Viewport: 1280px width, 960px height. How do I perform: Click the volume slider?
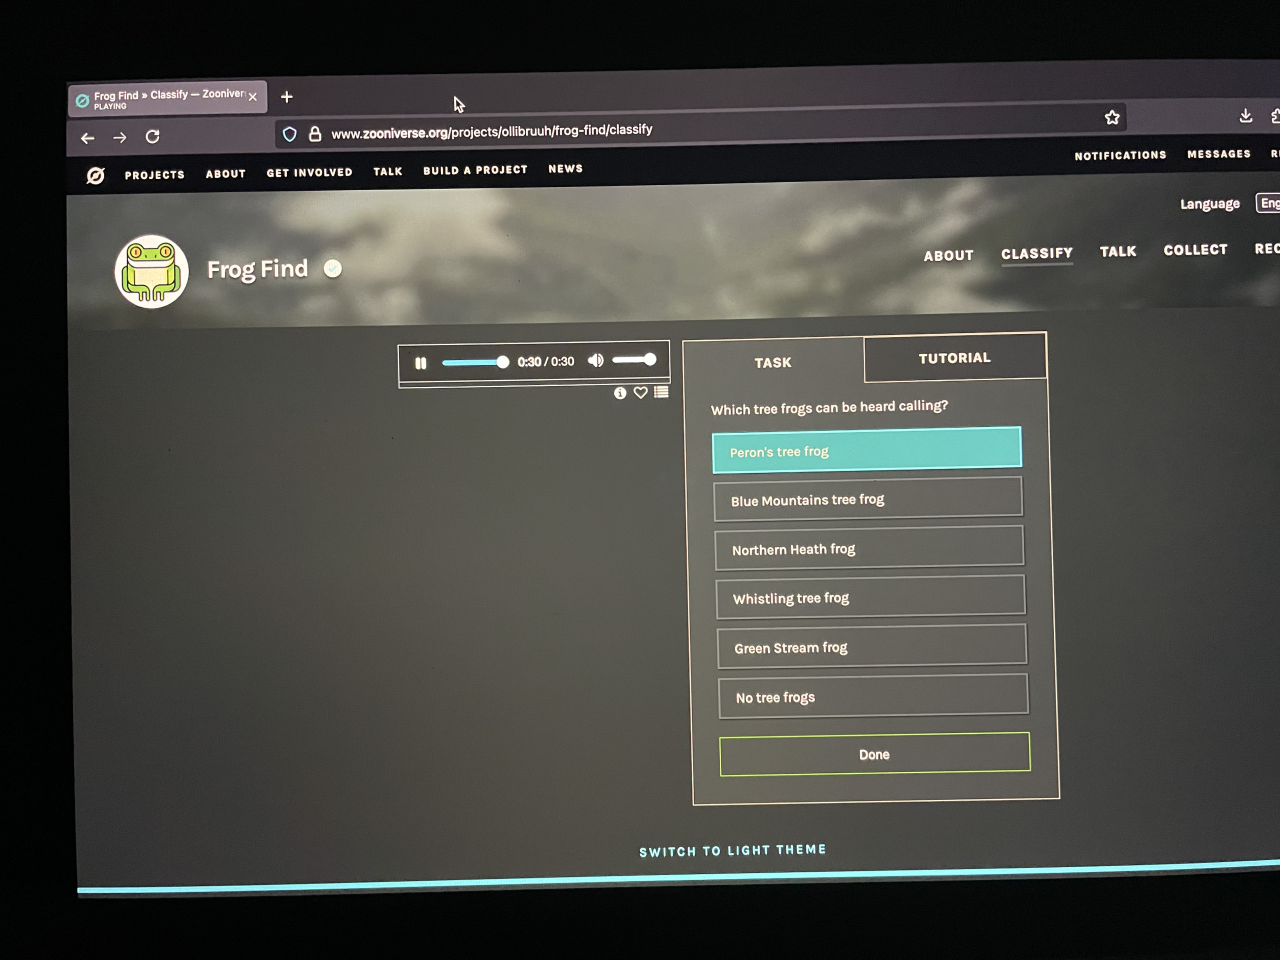pos(634,359)
